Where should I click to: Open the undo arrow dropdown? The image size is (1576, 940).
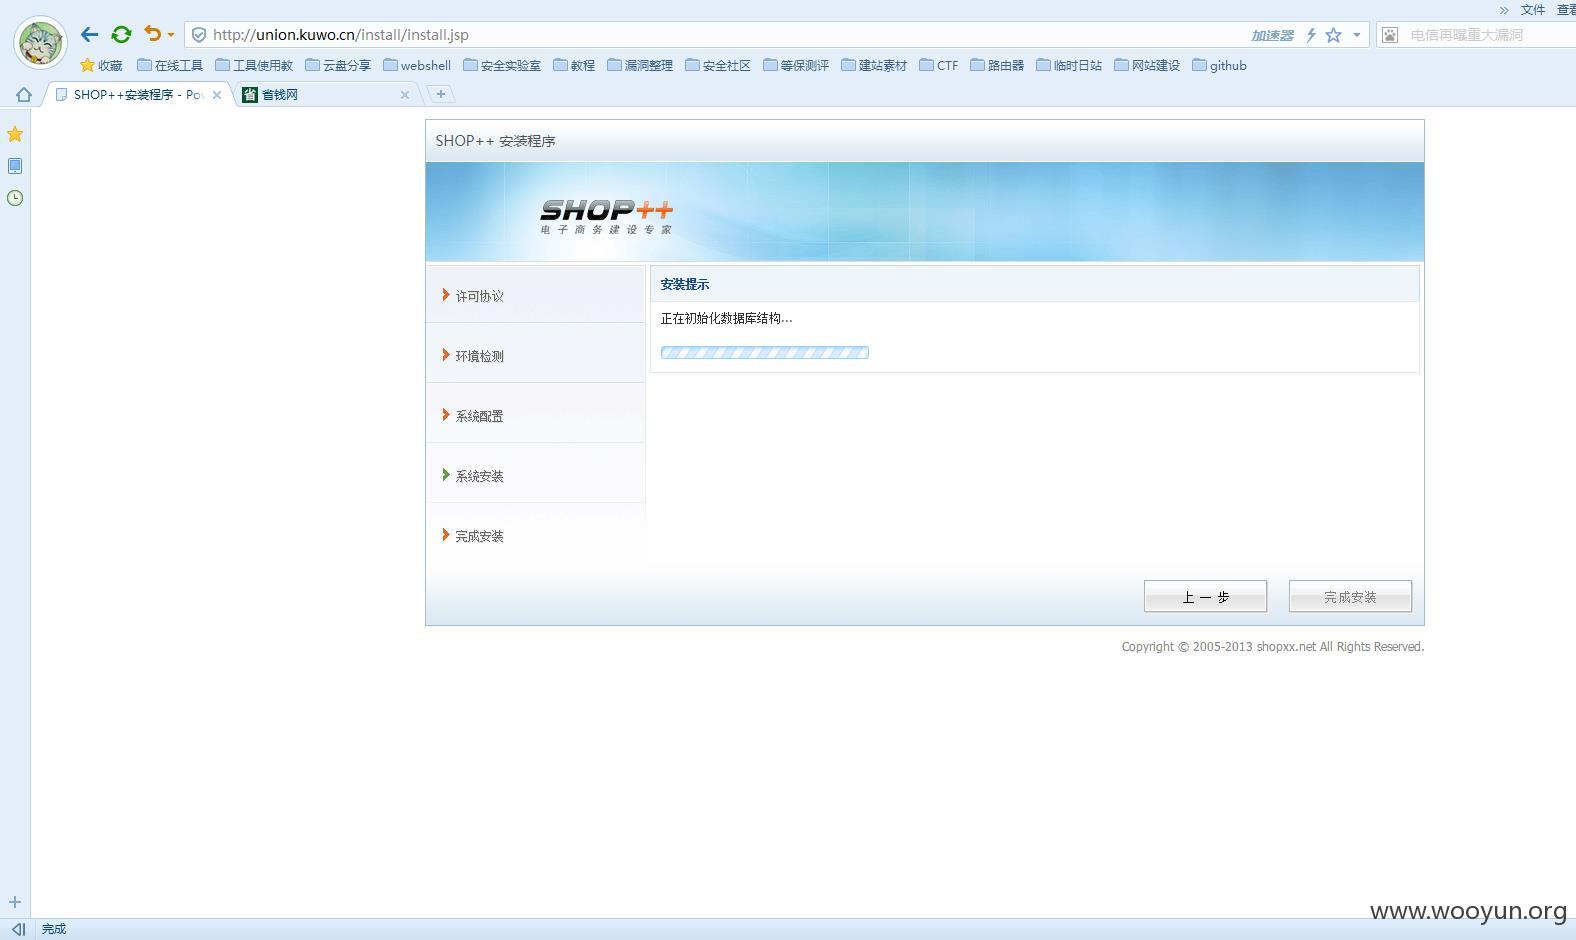coord(171,35)
